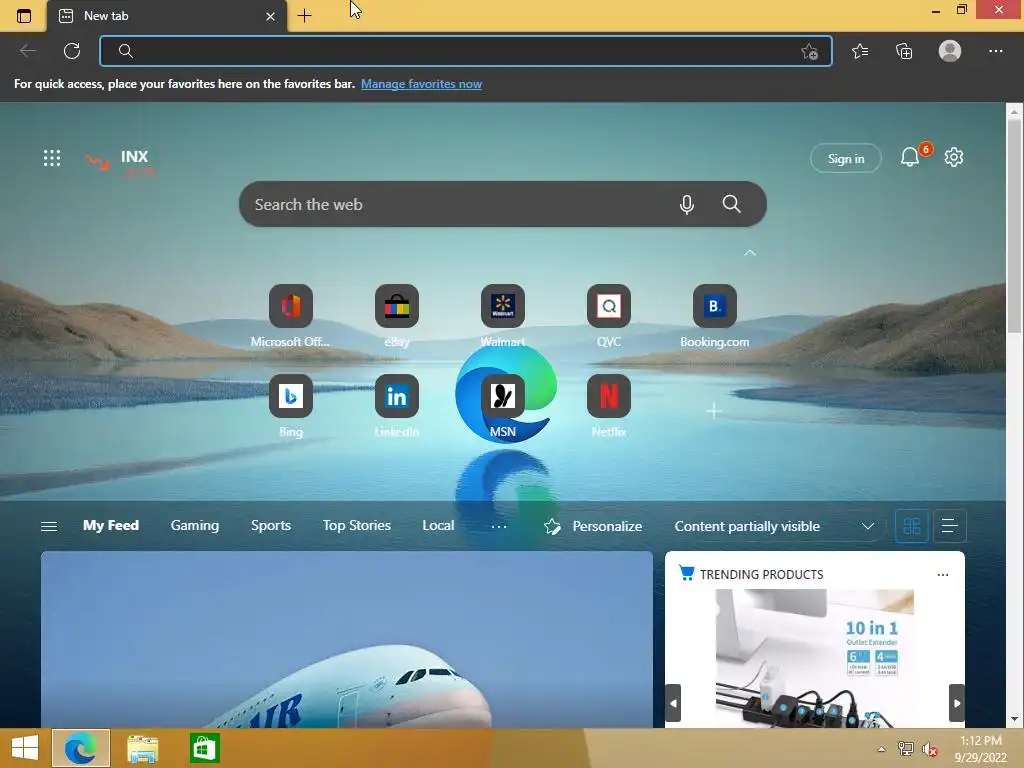The width and height of the screenshot is (1024, 768).
Task: Open the Netflix quick link
Action: 609,406
